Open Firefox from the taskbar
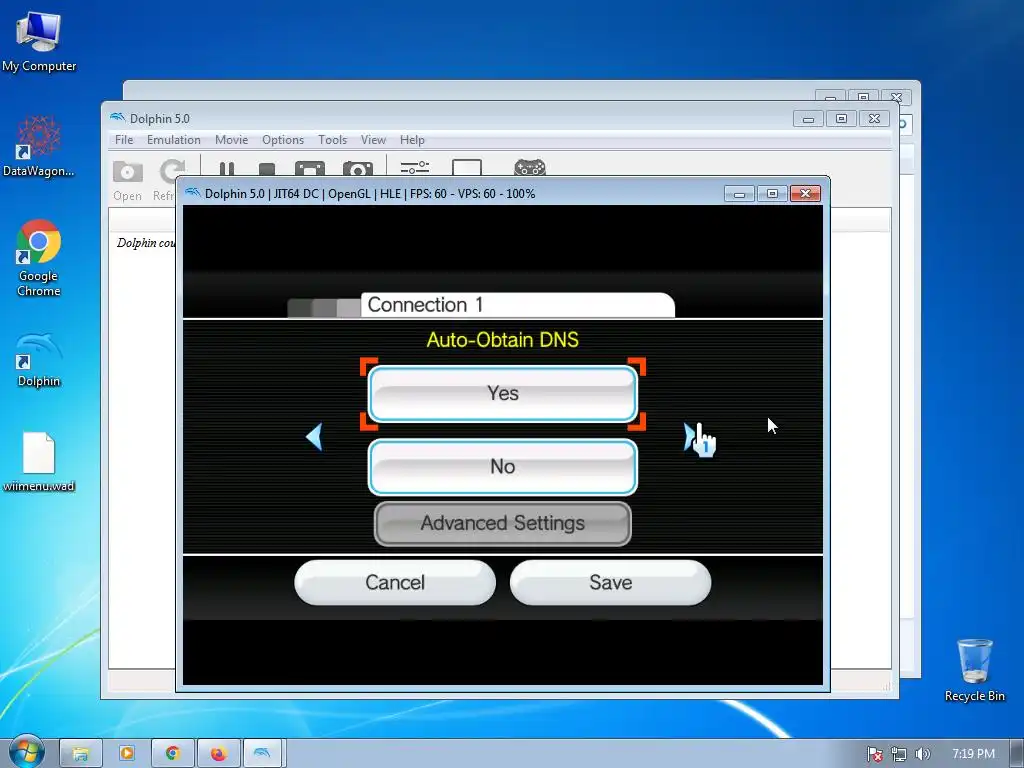Screen dimensions: 1024x768 [x=218, y=754]
